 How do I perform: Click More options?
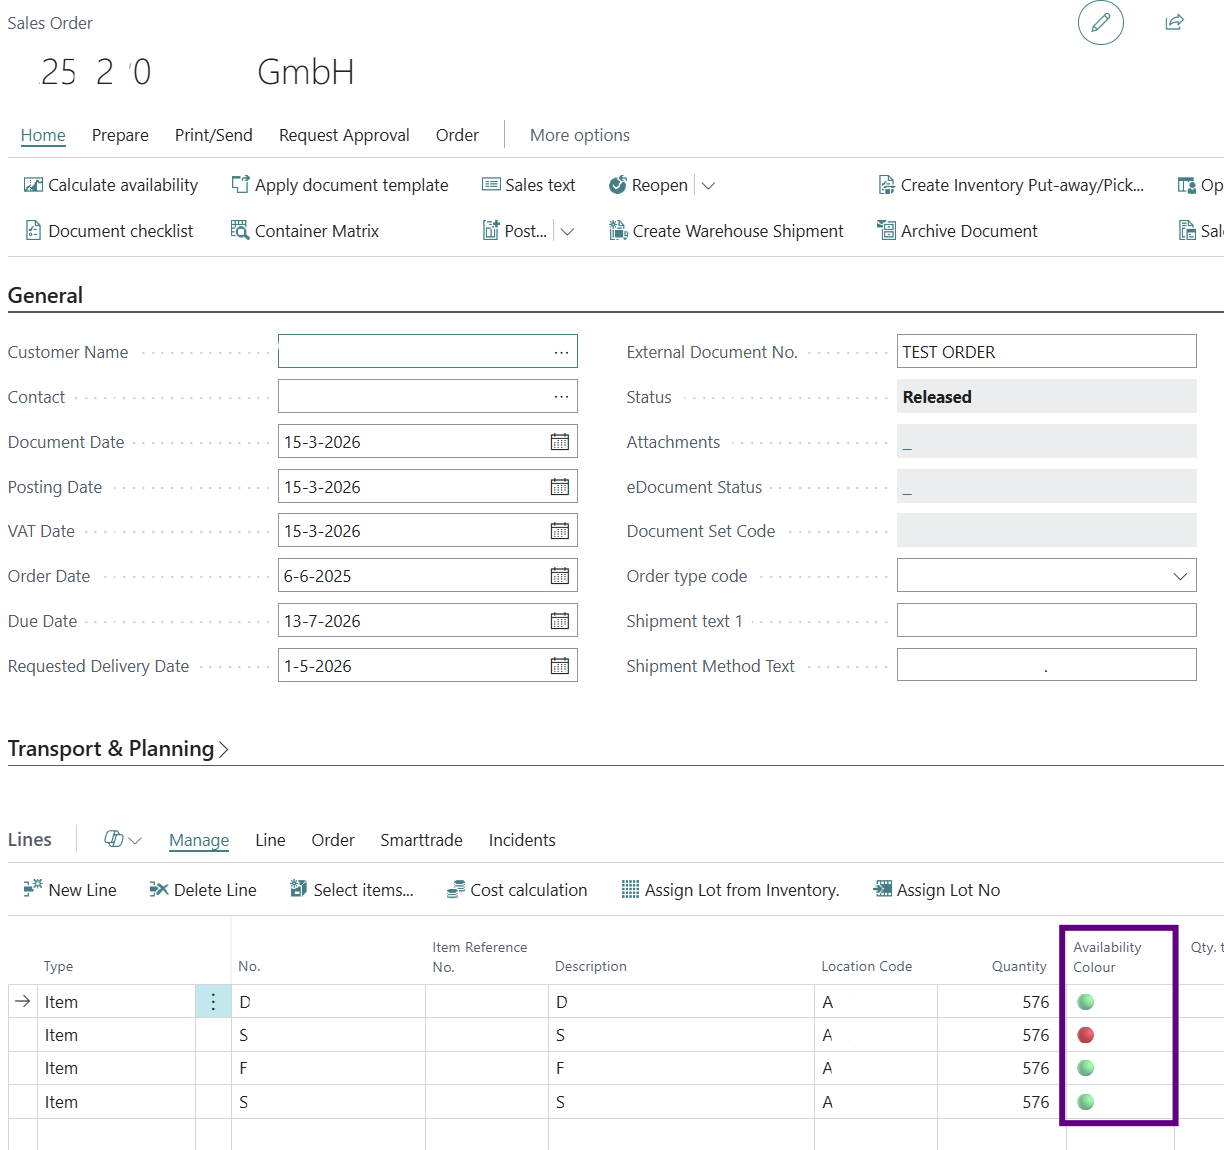tap(579, 135)
